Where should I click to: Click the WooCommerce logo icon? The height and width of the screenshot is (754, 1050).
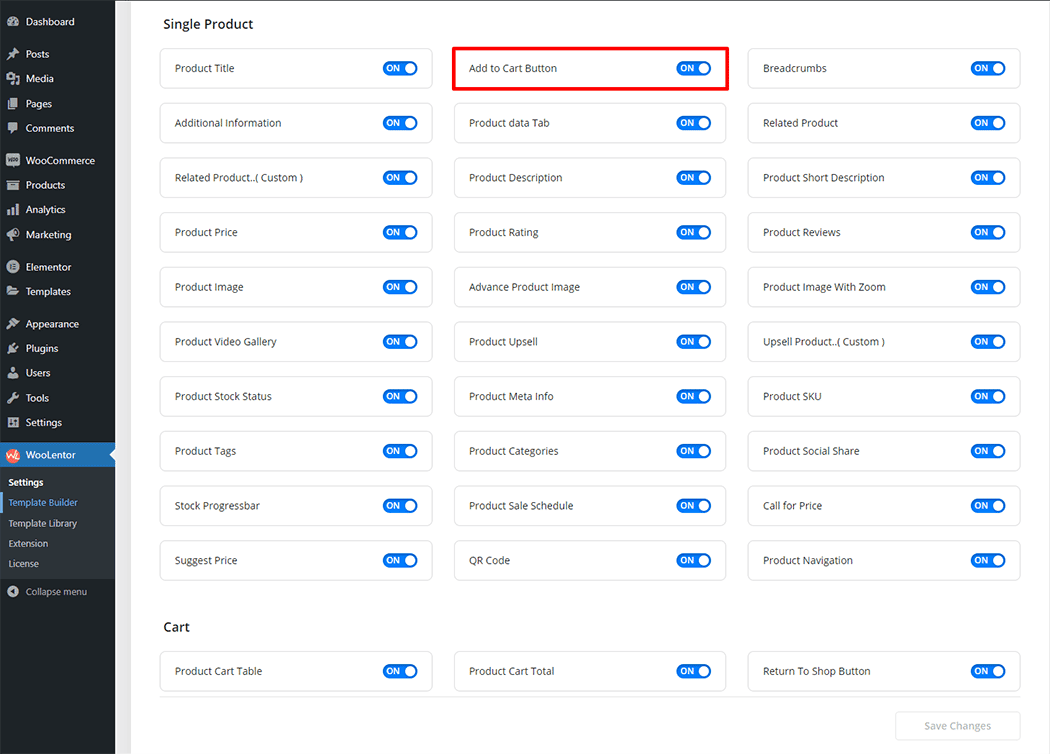(x=12, y=160)
